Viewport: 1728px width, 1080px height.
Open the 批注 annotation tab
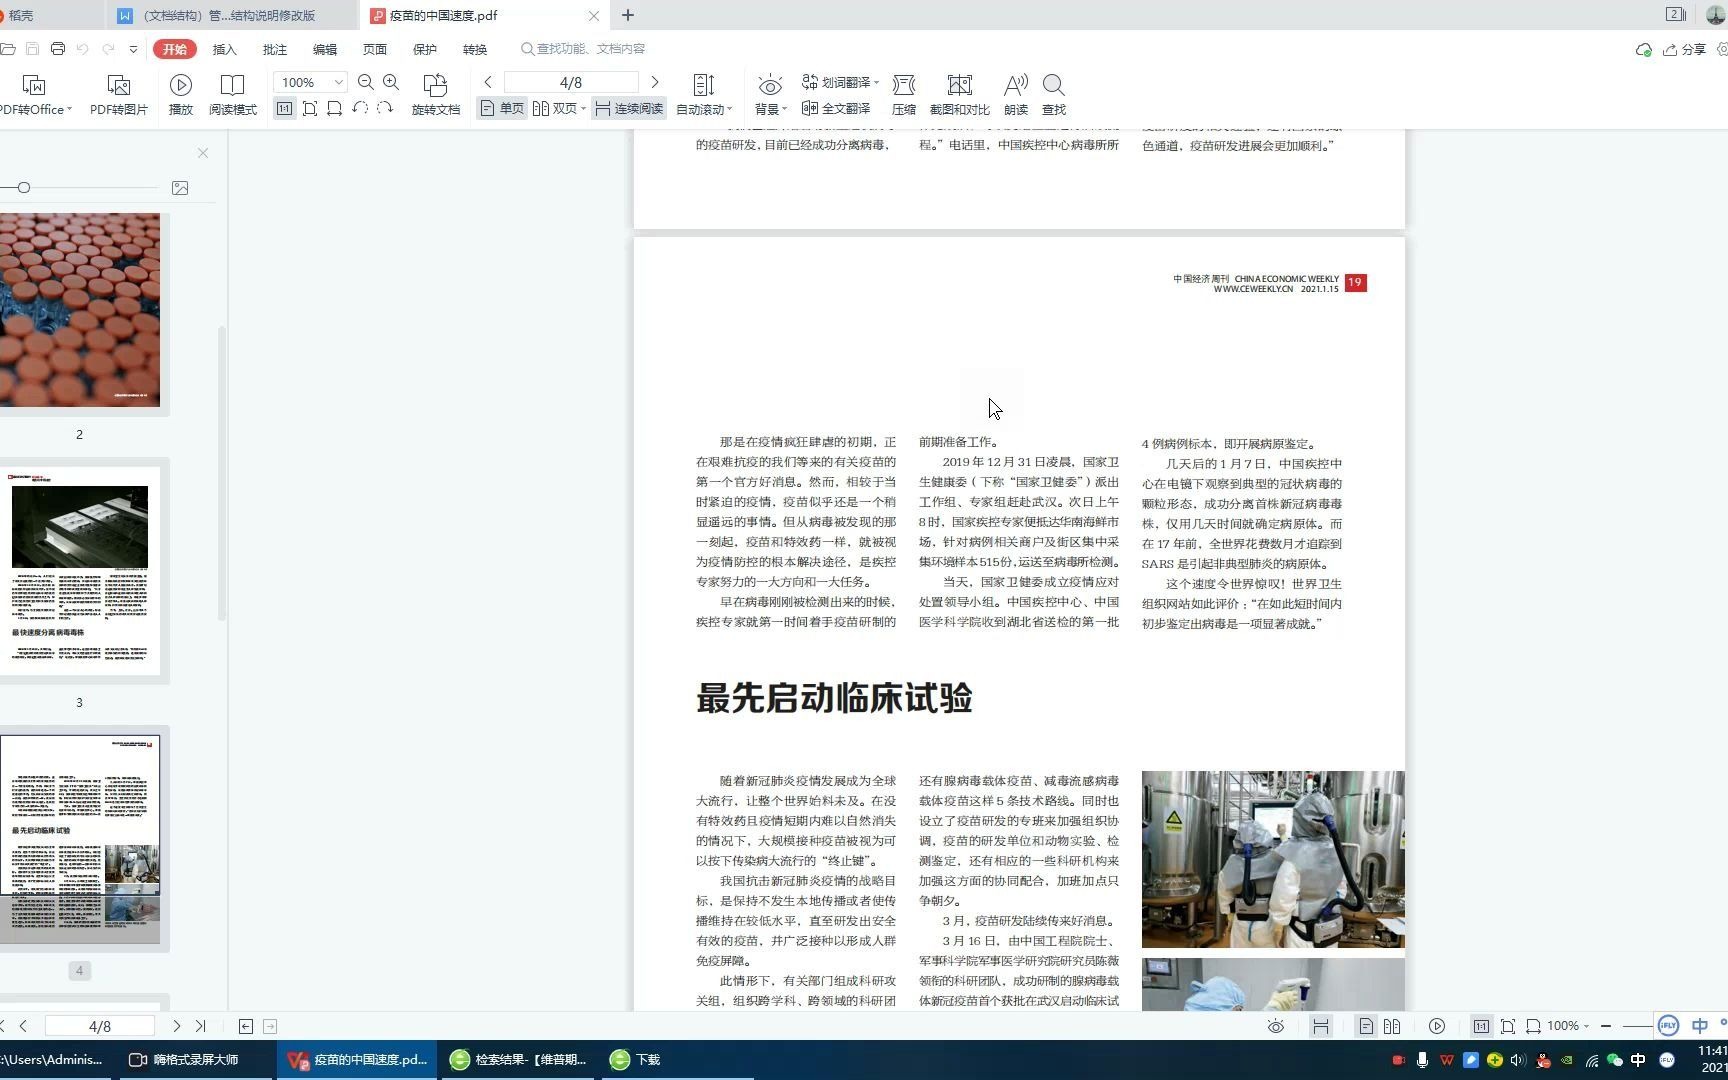pos(274,48)
